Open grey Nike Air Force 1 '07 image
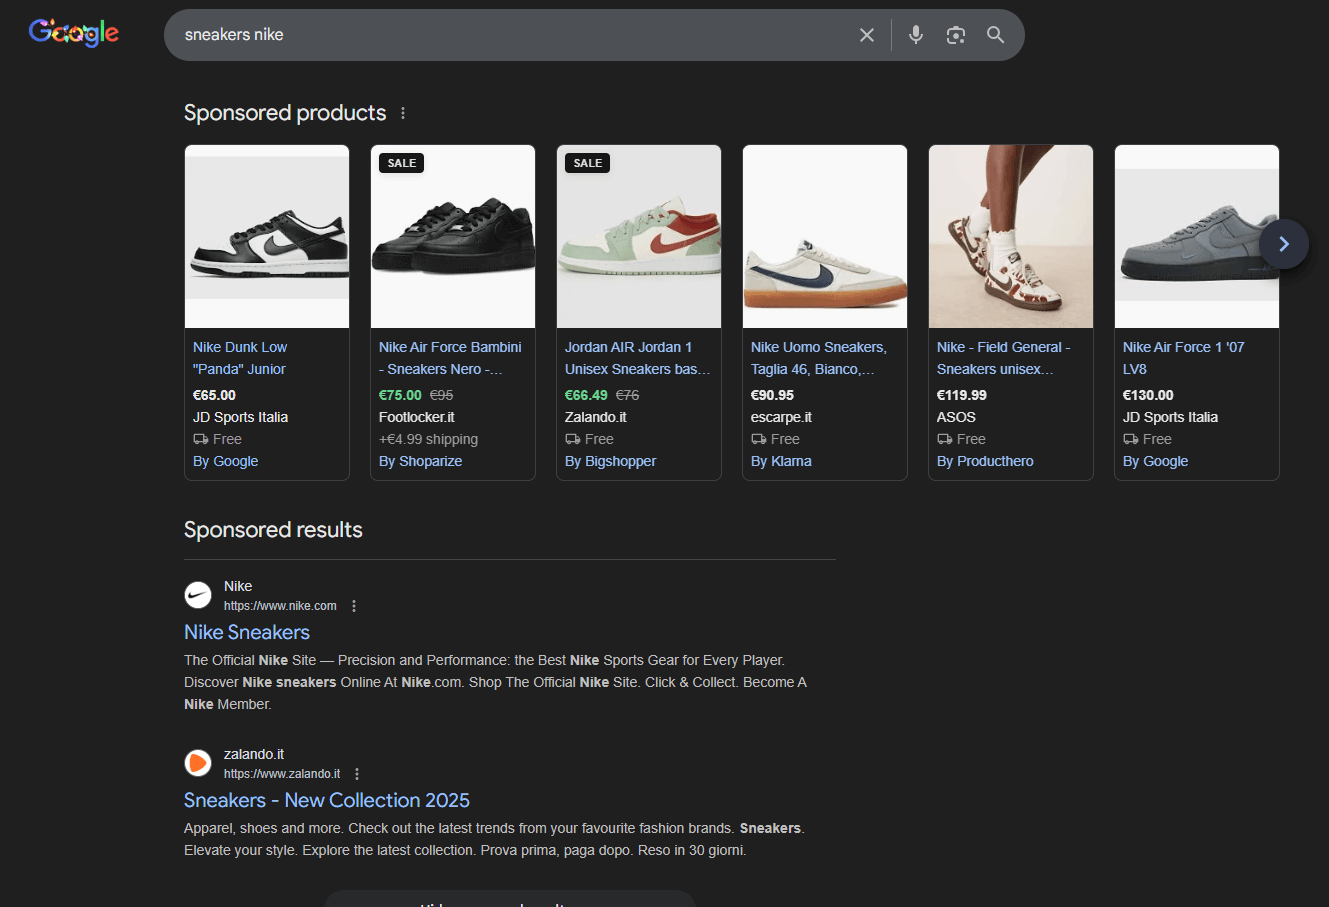The width and height of the screenshot is (1329, 907). coord(1197,237)
